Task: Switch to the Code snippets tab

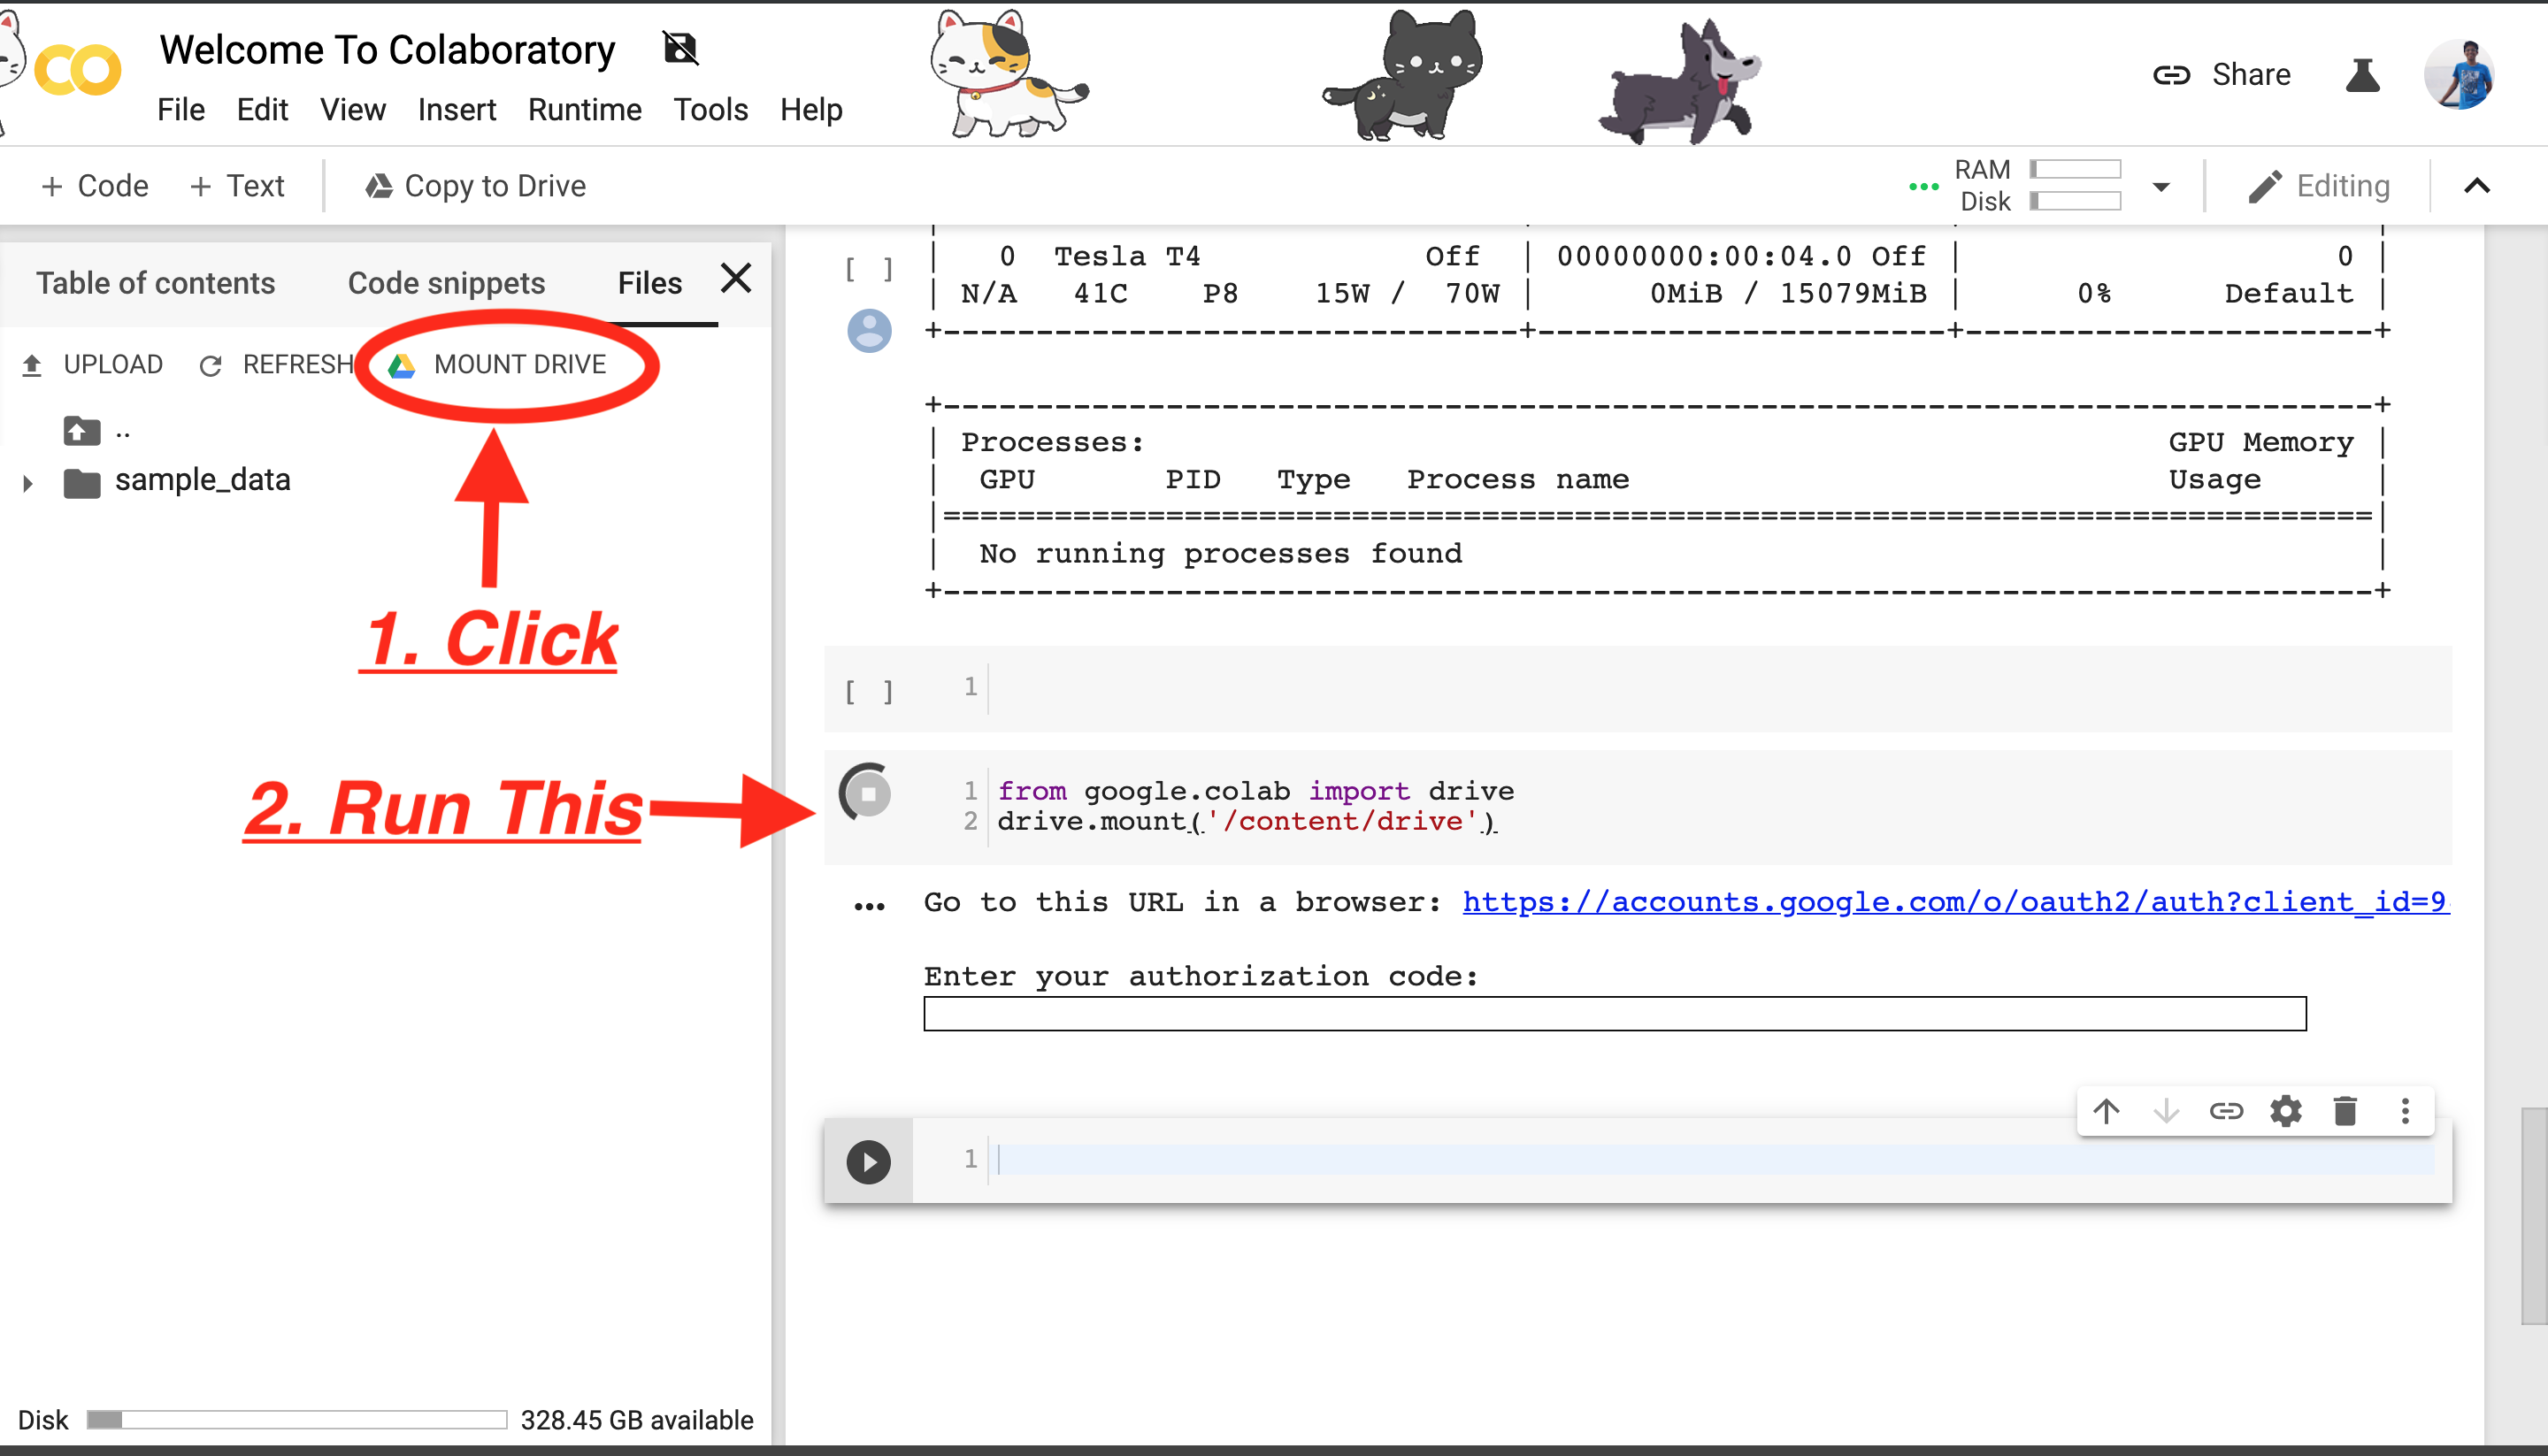Action: click(x=445, y=282)
